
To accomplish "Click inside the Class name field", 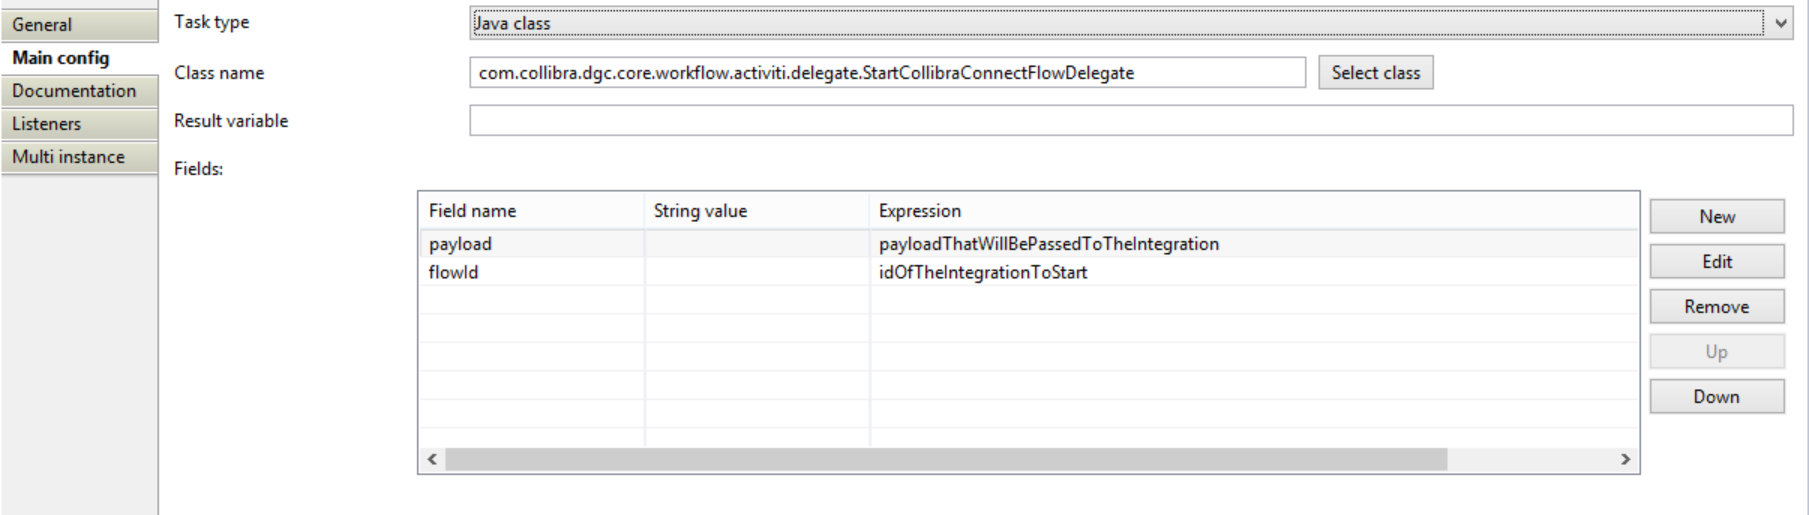I will click(x=887, y=73).
